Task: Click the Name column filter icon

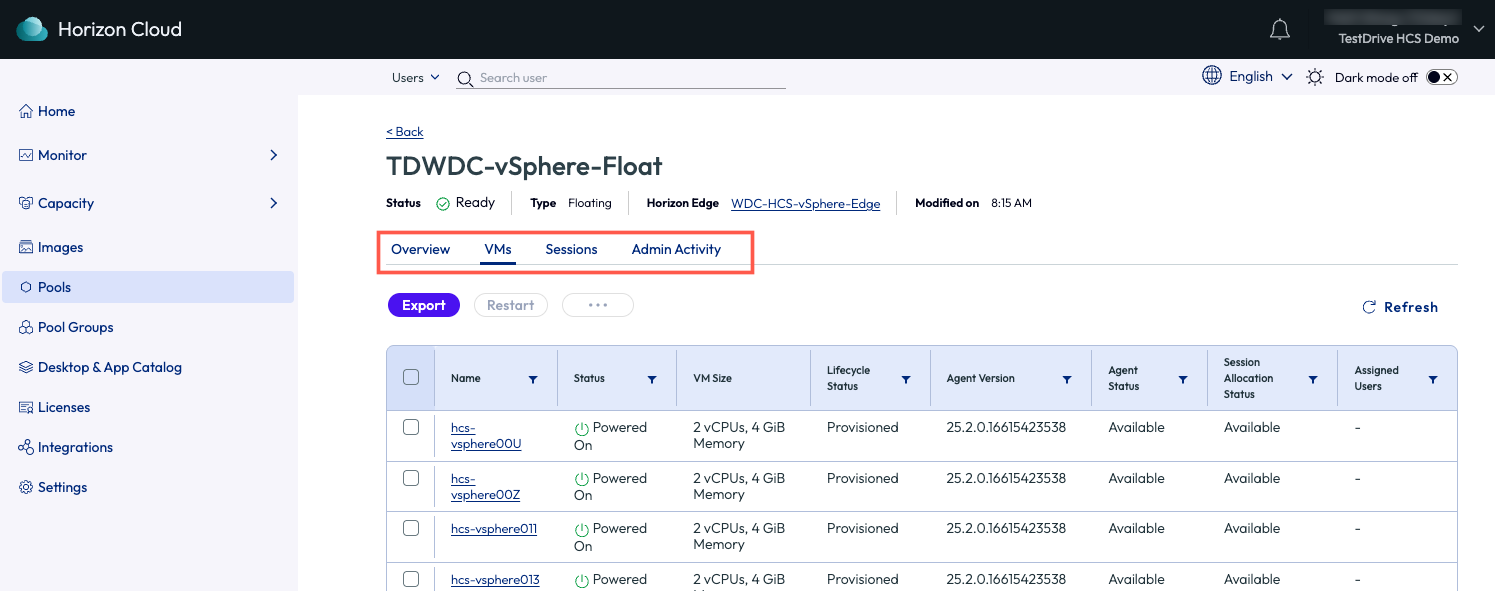Action: point(532,379)
